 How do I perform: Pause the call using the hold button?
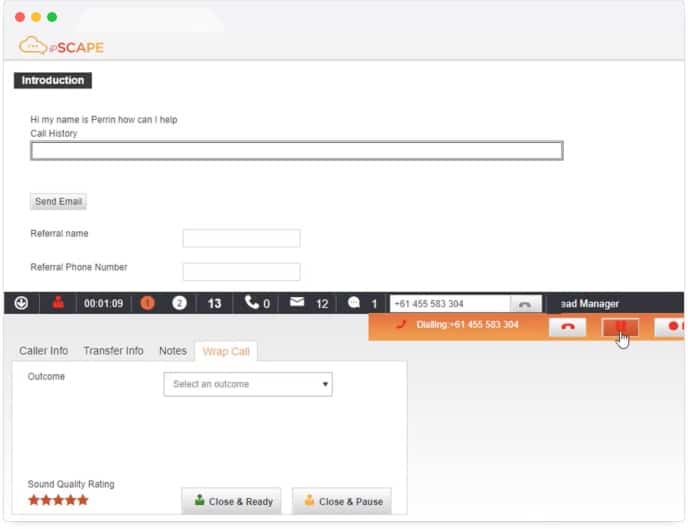620,326
